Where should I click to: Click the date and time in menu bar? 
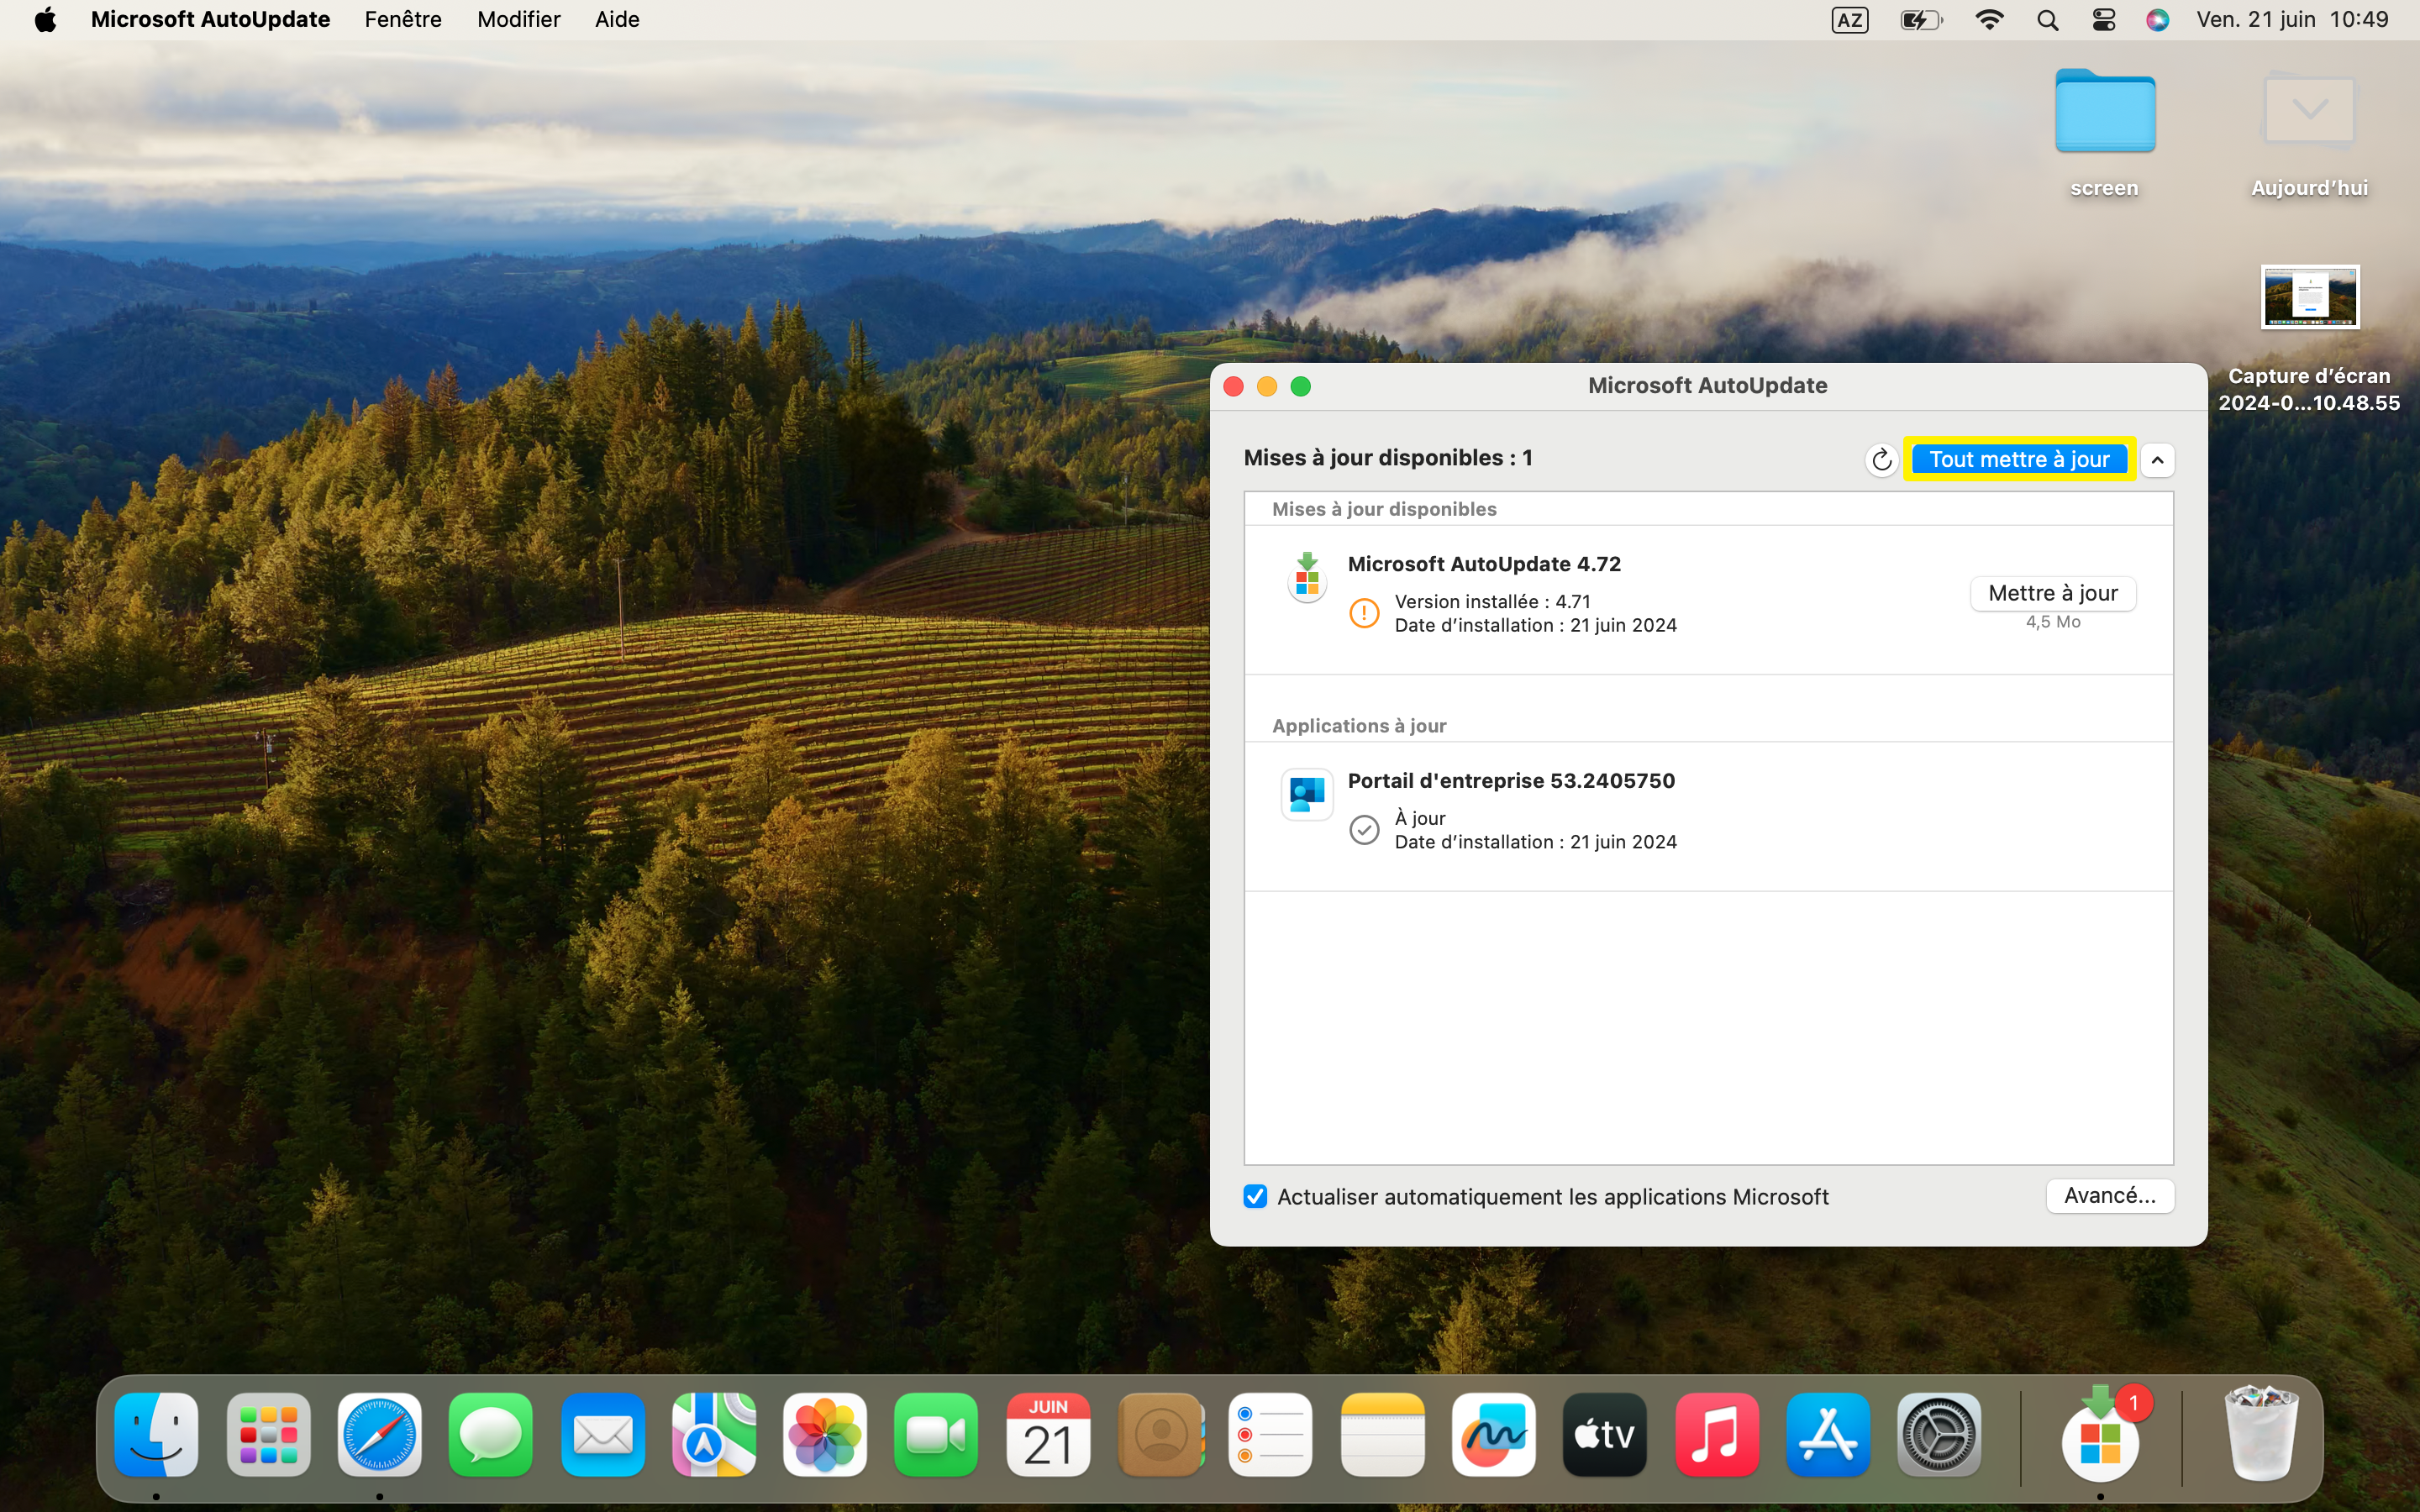(x=2292, y=20)
